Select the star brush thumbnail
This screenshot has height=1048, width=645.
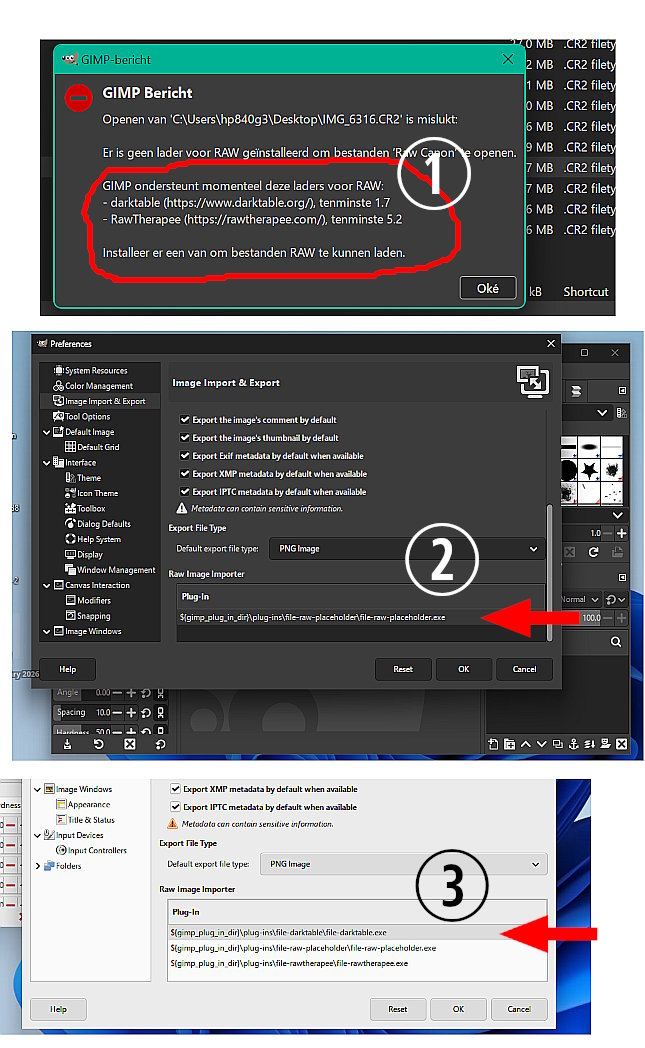point(590,470)
